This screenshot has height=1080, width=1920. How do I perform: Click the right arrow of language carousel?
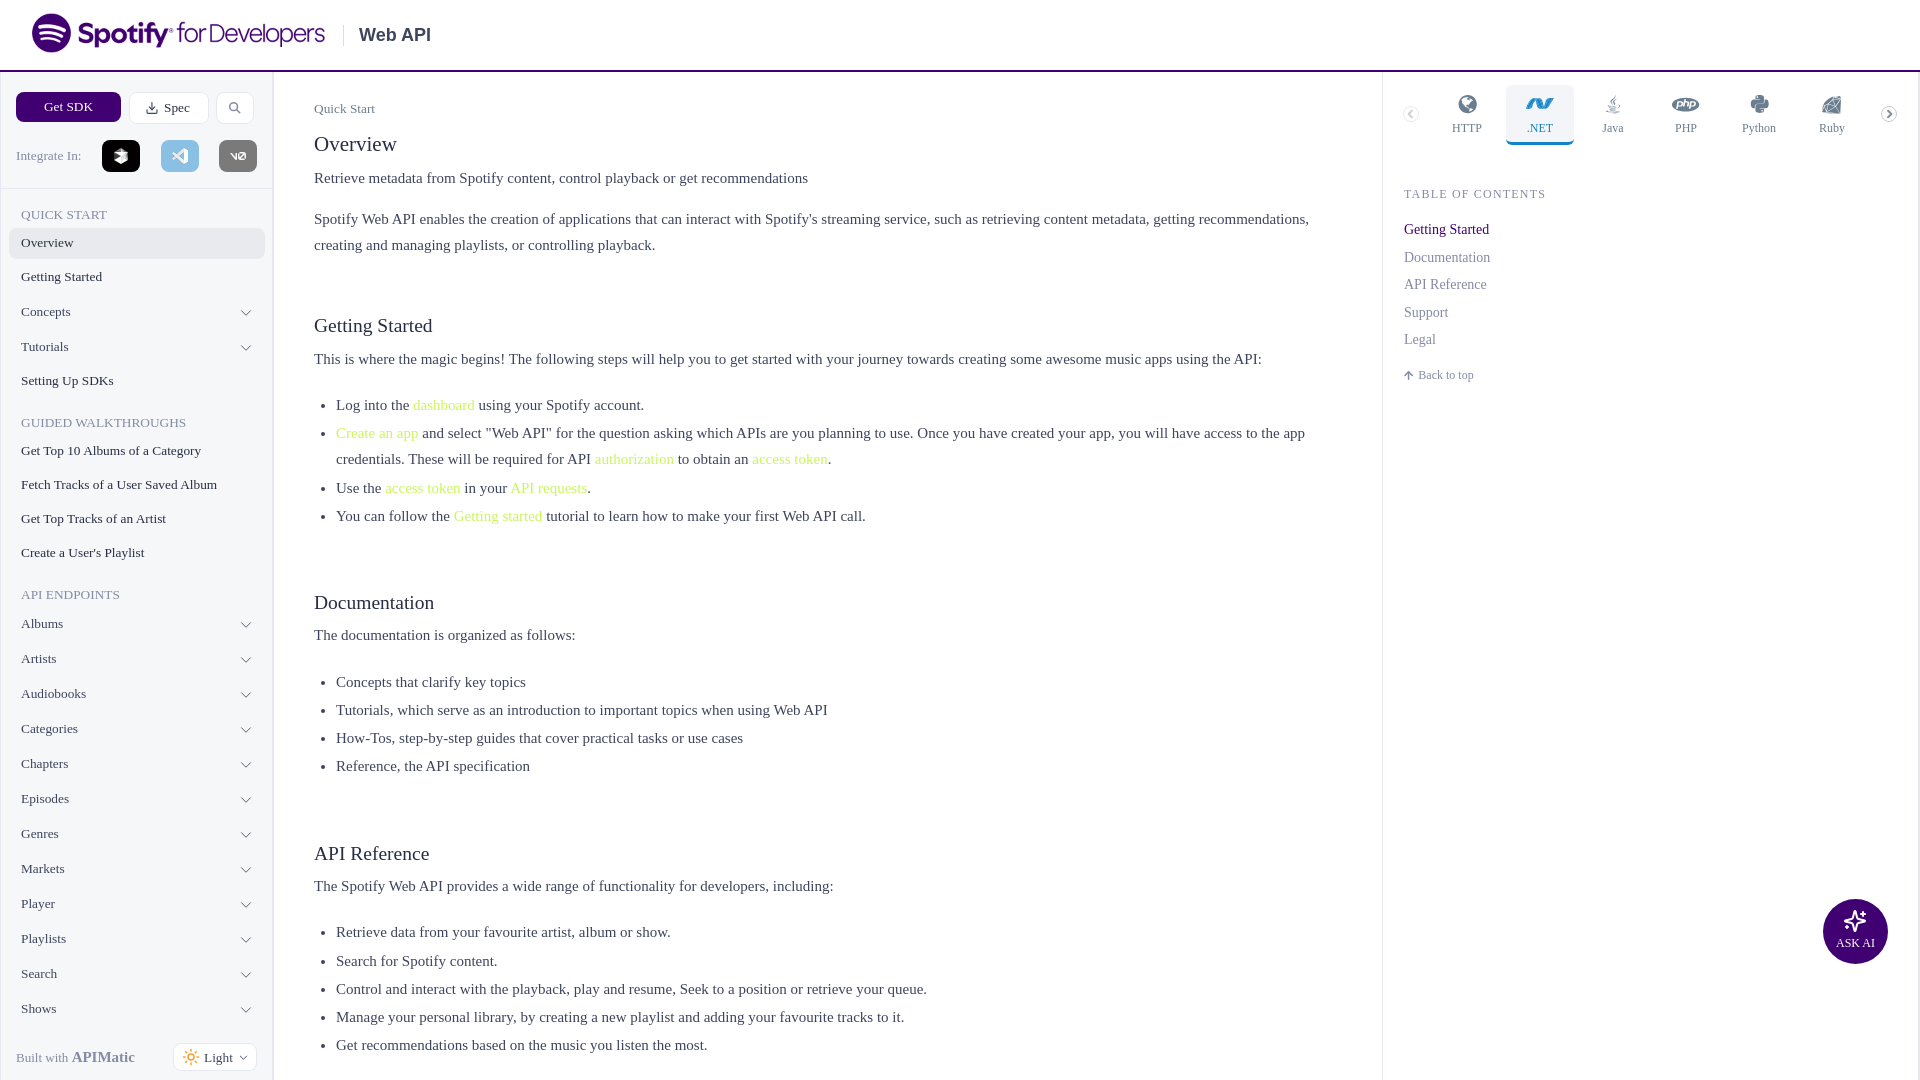coord(1889,114)
